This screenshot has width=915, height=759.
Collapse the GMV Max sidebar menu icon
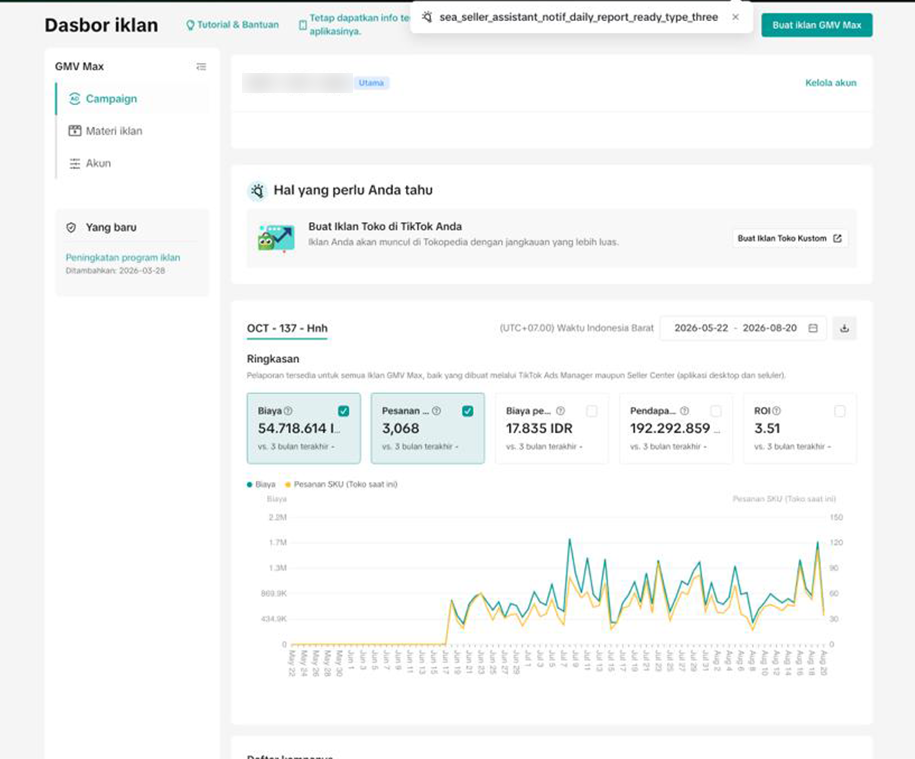(x=201, y=67)
